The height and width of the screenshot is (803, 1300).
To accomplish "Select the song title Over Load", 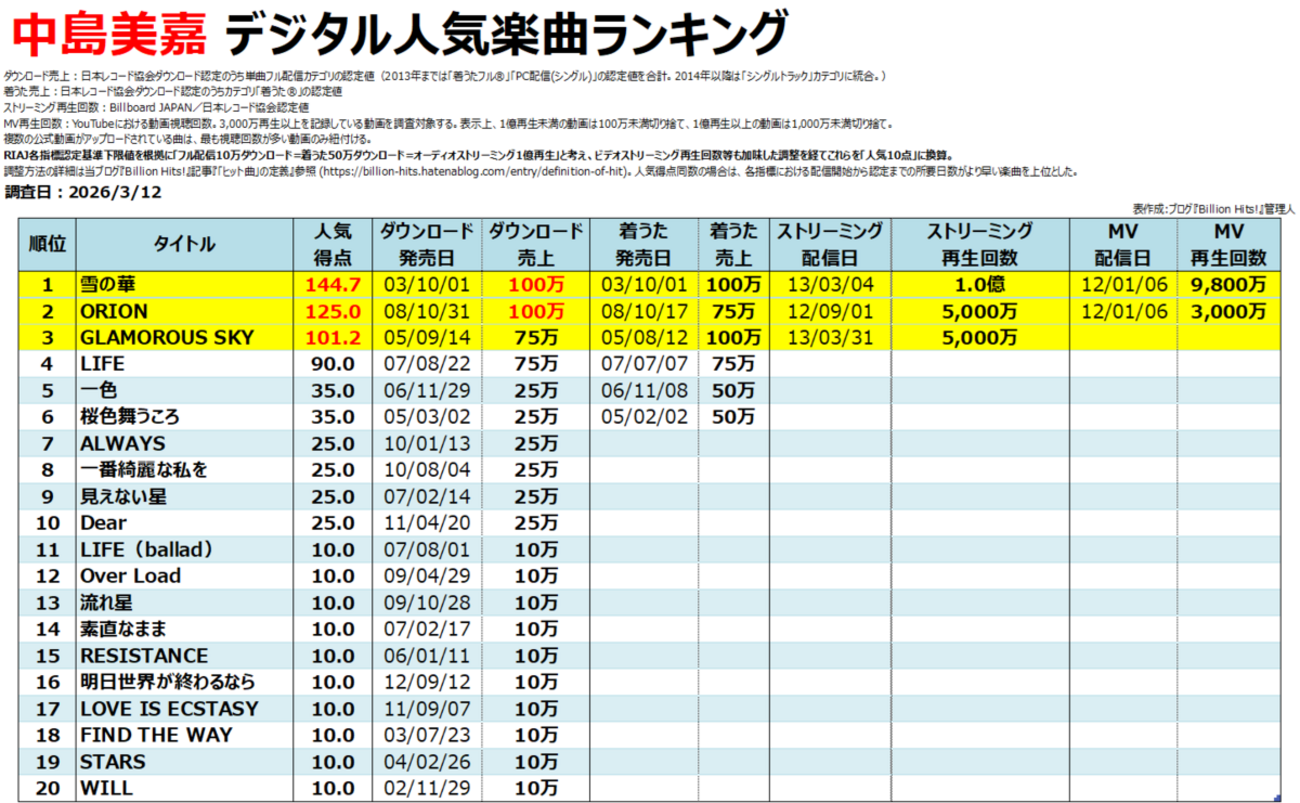I will click(131, 576).
